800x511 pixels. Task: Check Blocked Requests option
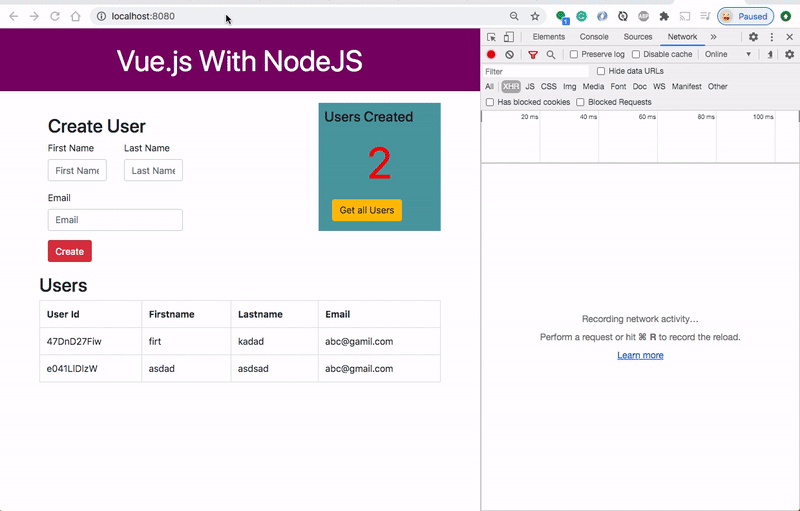580,102
